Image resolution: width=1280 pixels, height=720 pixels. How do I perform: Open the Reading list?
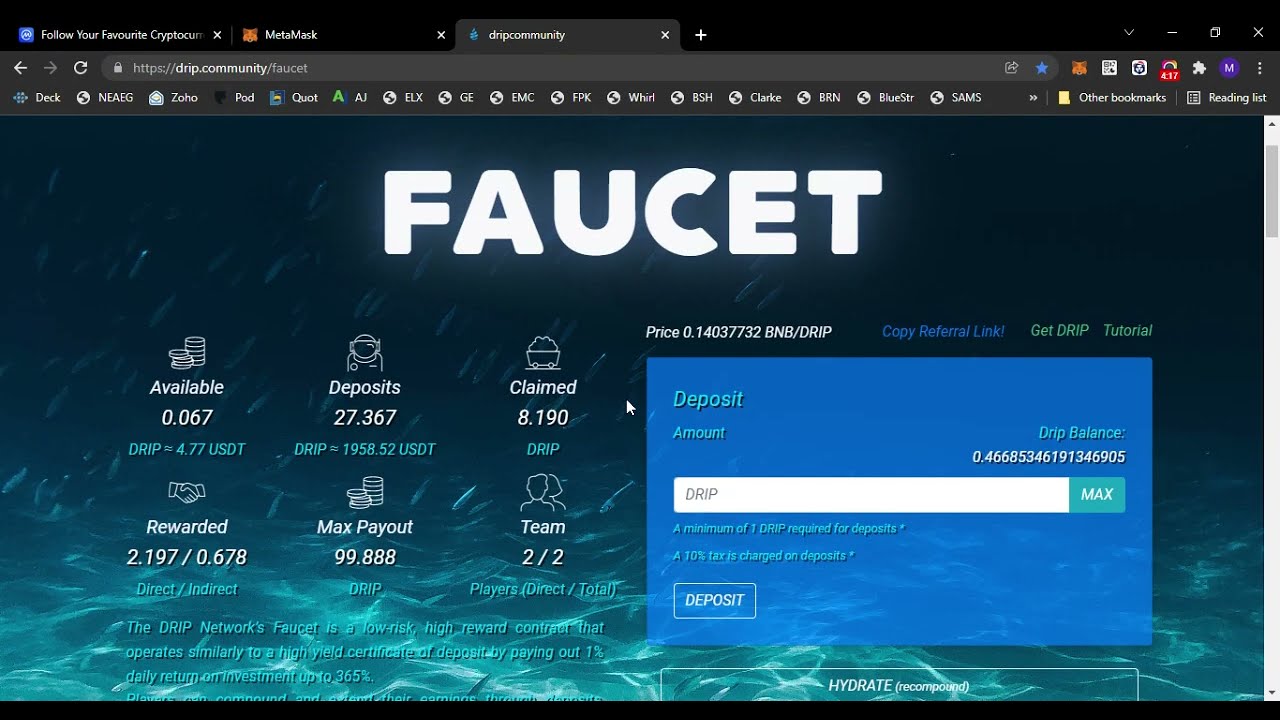[x=1227, y=98]
